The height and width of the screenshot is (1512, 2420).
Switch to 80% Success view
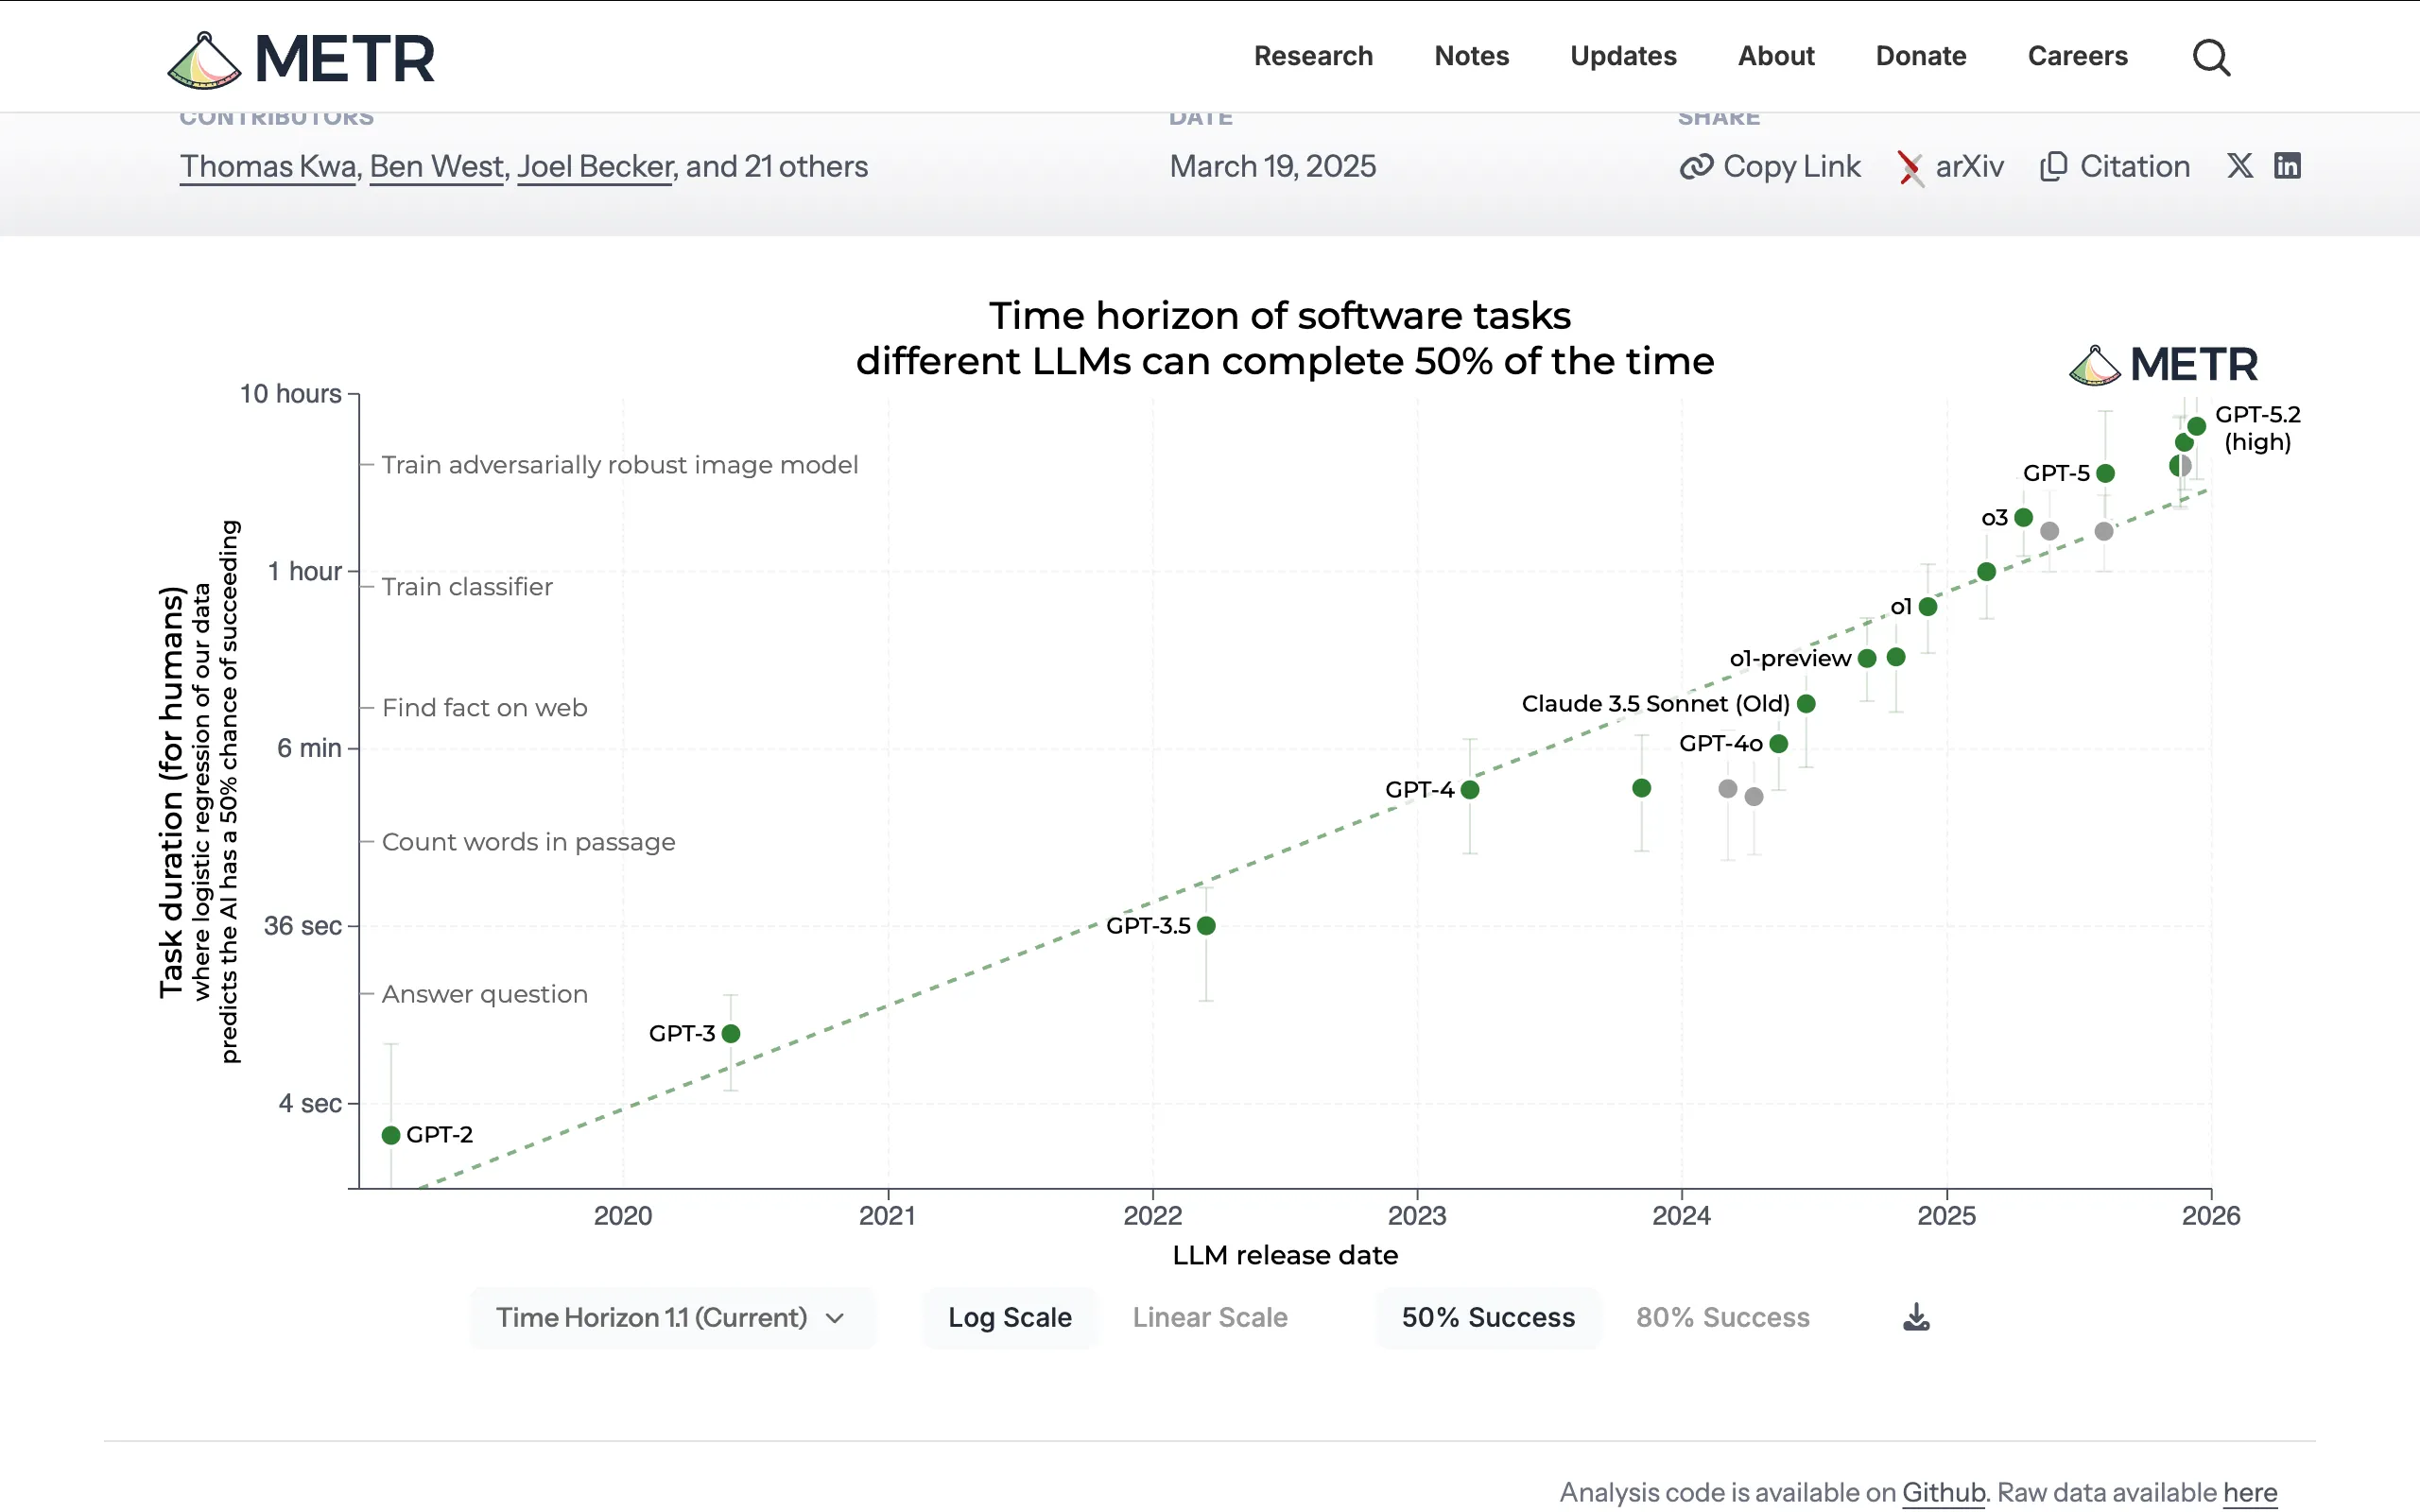(1722, 1317)
